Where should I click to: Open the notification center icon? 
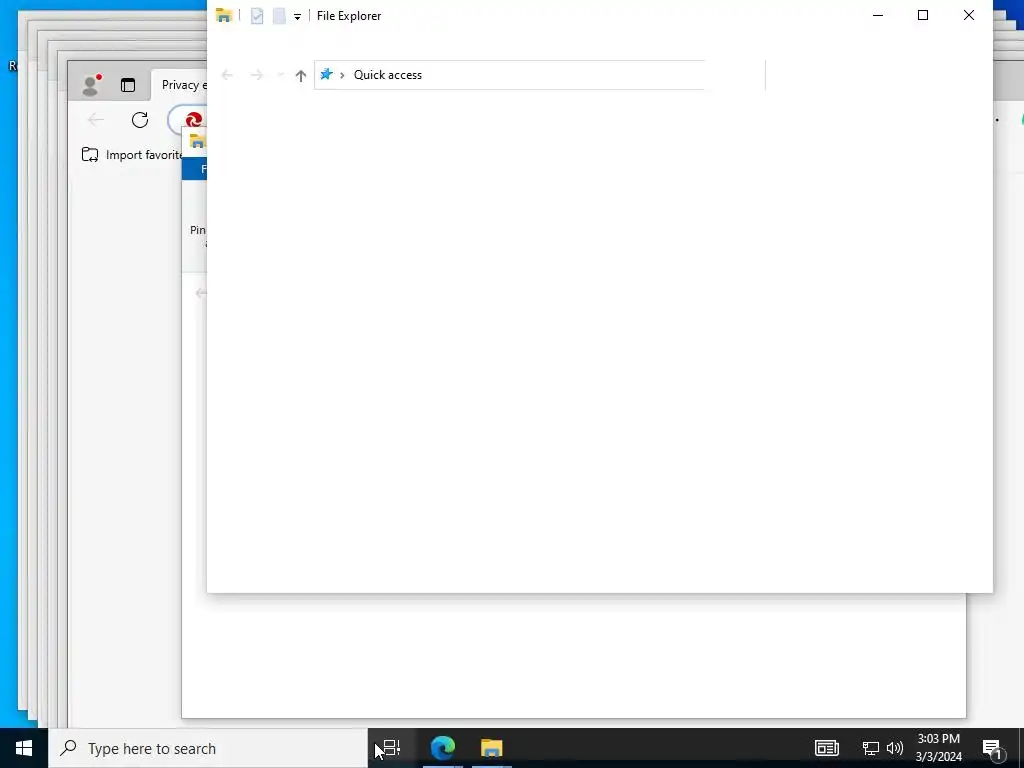tap(993, 749)
